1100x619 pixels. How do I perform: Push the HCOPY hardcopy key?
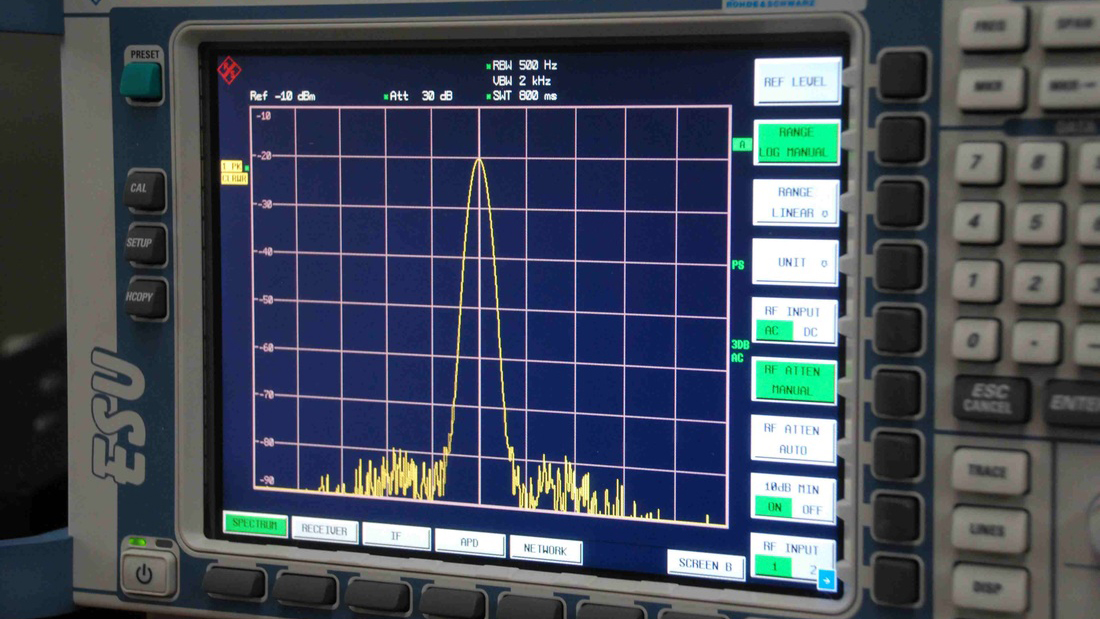tap(145, 298)
